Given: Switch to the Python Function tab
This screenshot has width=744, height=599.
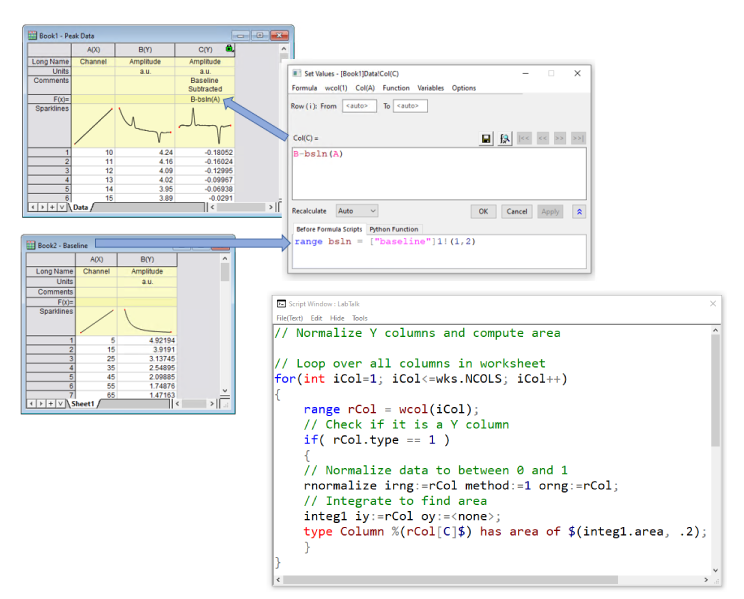Looking at the screenshot, I should pos(394,229).
